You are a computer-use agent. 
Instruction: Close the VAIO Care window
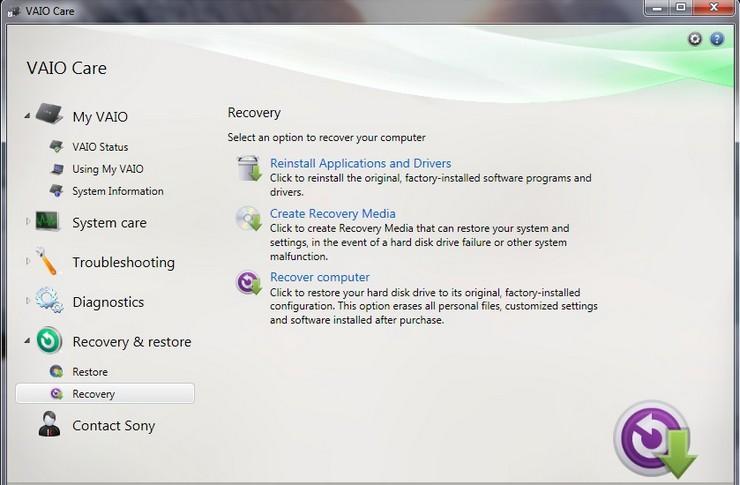point(714,7)
